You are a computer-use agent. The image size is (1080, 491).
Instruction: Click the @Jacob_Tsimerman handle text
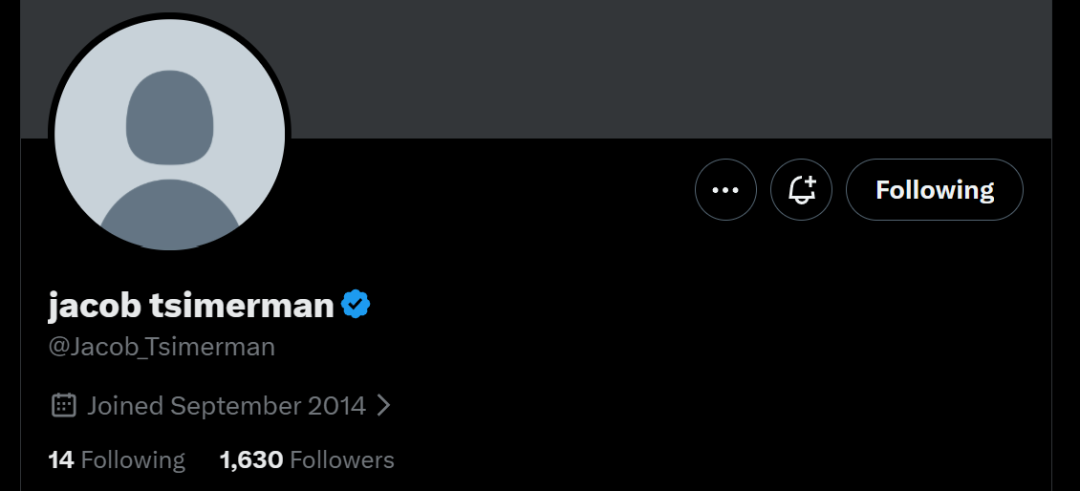[162, 346]
